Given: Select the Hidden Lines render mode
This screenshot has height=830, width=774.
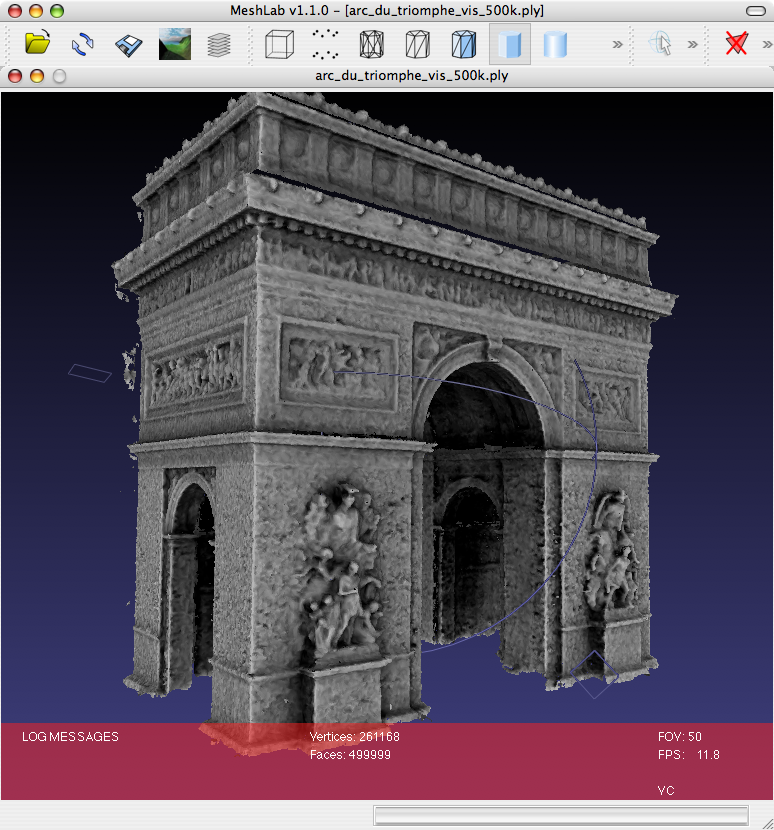Looking at the screenshot, I should pyautogui.click(x=417, y=44).
